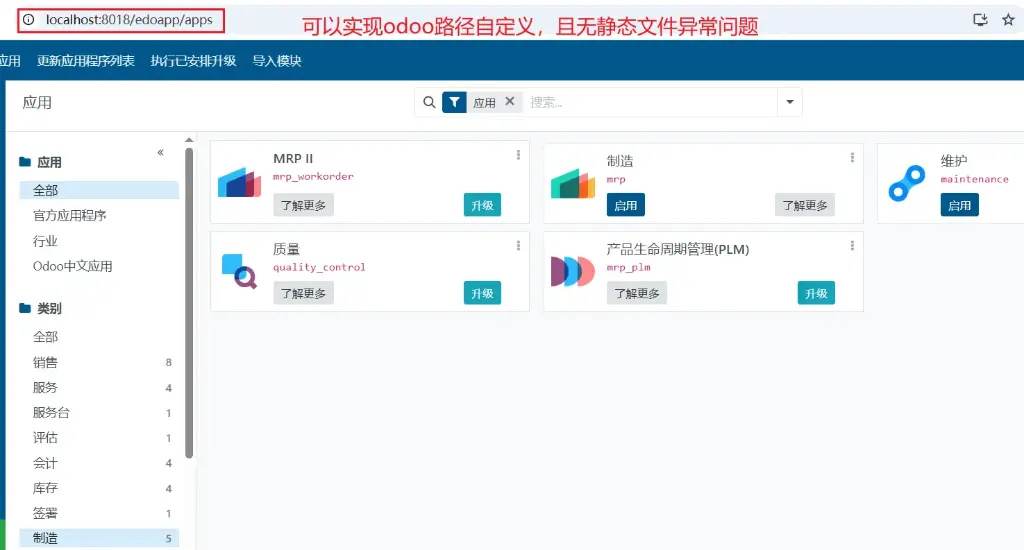Viewport: 1024px width, 550px height.
Task: Click 启用 on the 维护 card
Action: click(959, 205)
